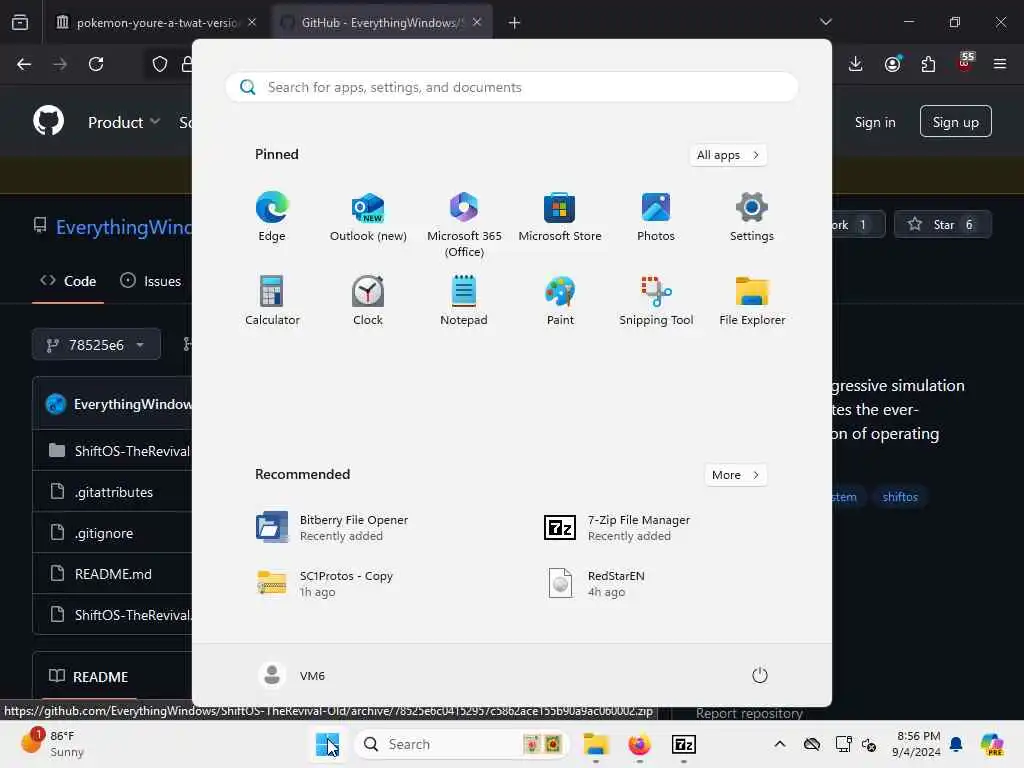Click taskbar Search box
Viewport: 1024px width, 768px height.
pyautogui.click(x=462, y=744)
